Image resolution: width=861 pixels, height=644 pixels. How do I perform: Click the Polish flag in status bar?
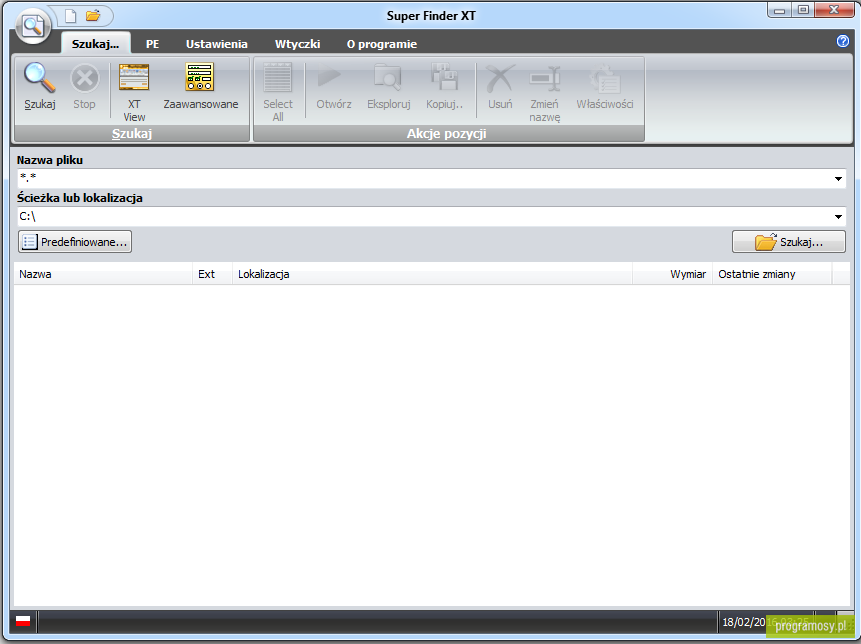(x=23, y=621)
